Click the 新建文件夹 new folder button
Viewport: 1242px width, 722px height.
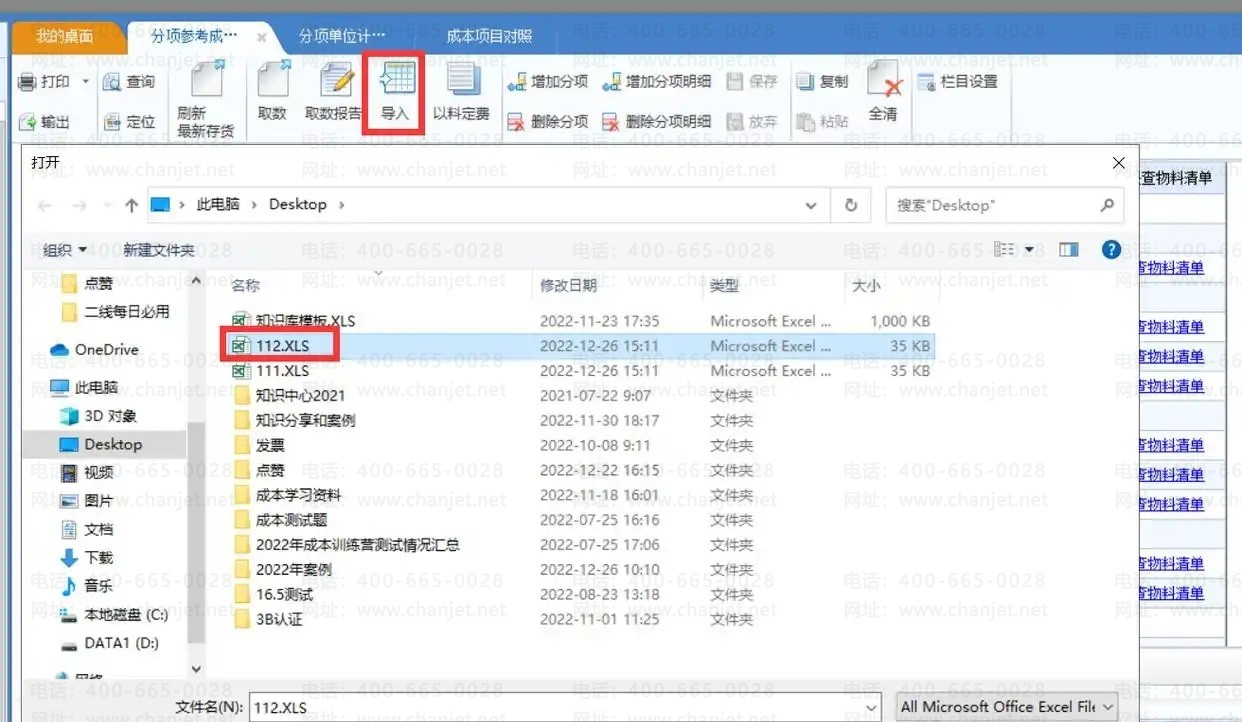tap(158, 250)
